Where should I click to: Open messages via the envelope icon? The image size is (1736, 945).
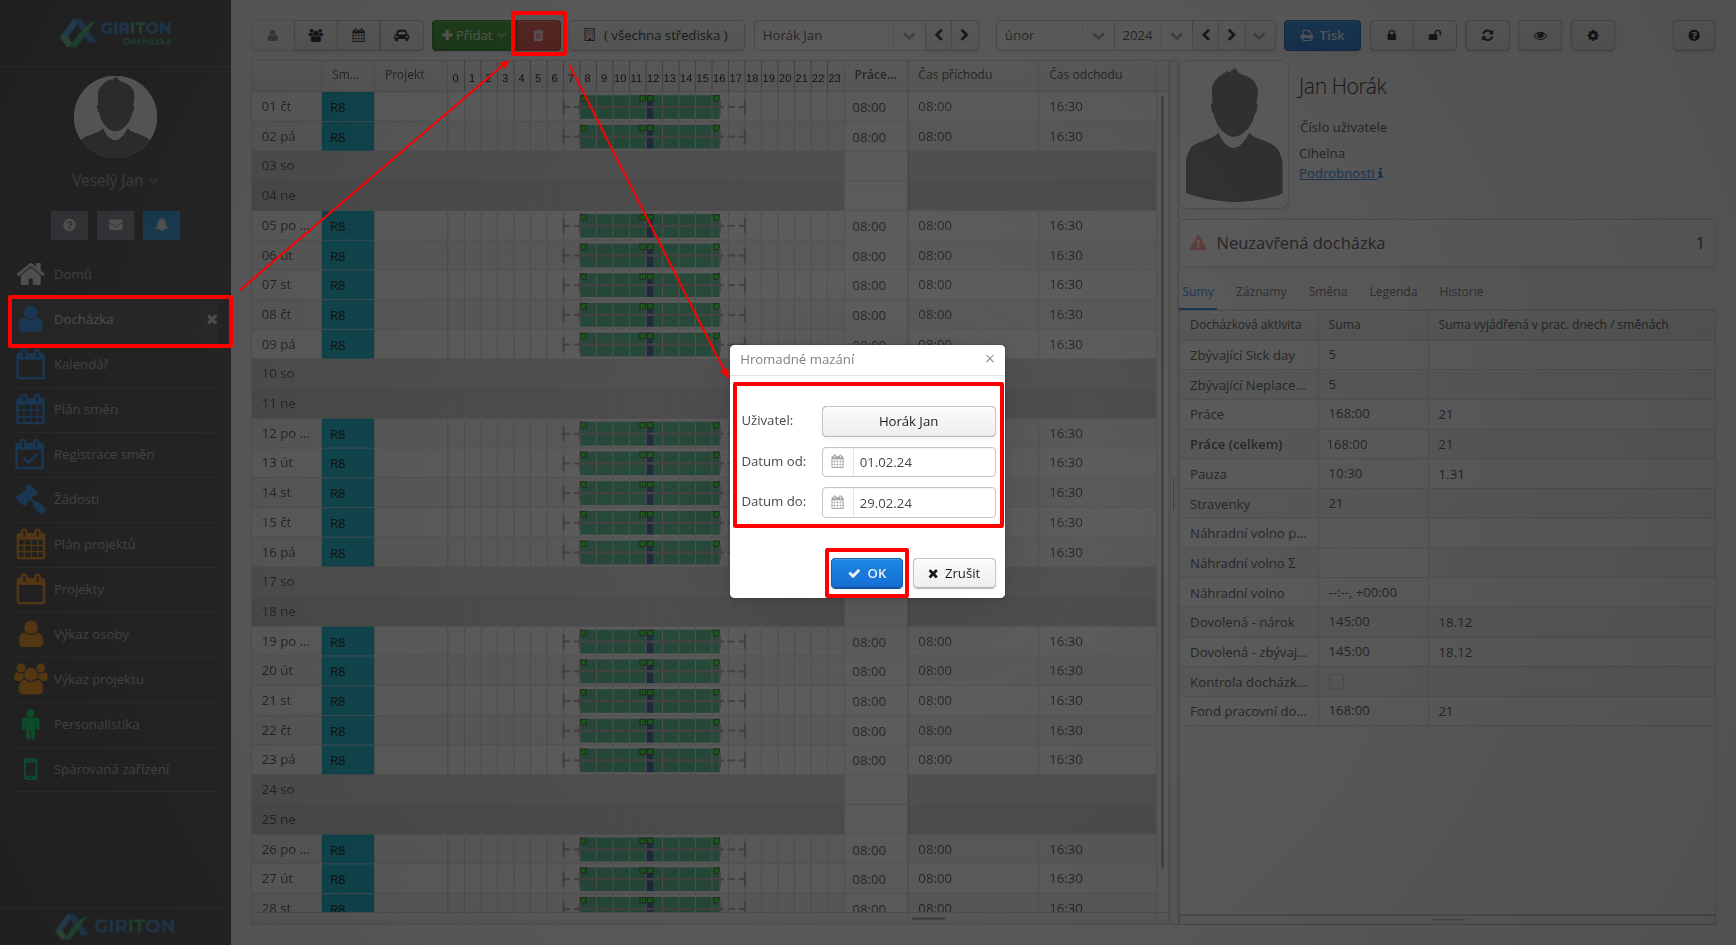[x=116, y=225]
